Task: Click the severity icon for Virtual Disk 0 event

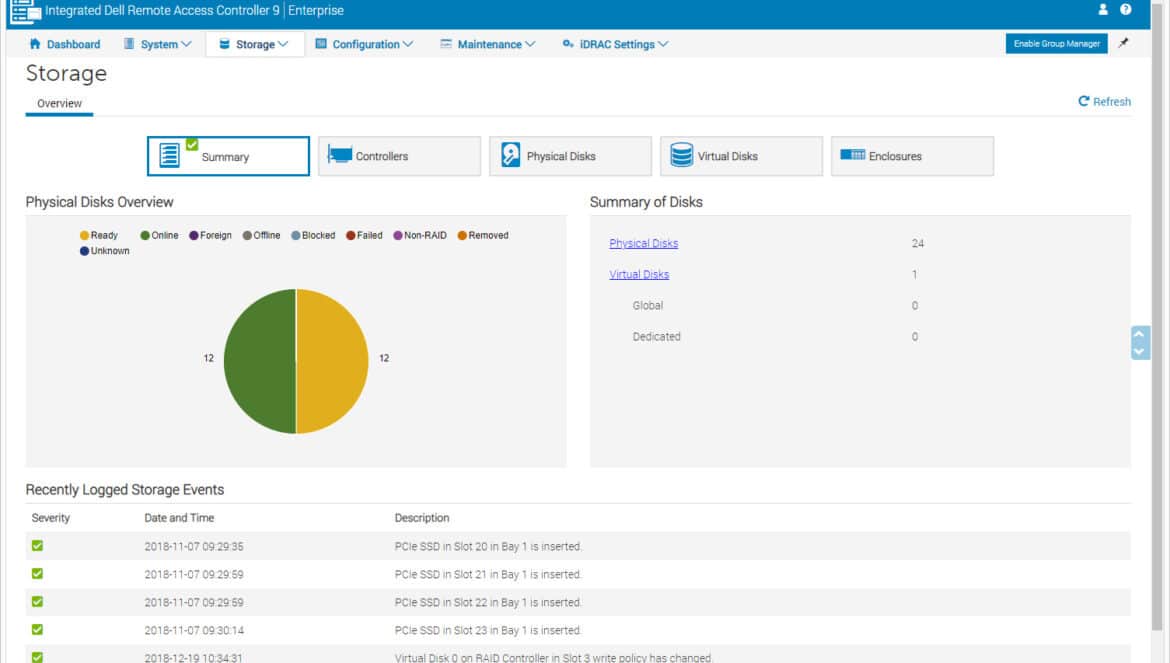Action: (x=37, y=657)
